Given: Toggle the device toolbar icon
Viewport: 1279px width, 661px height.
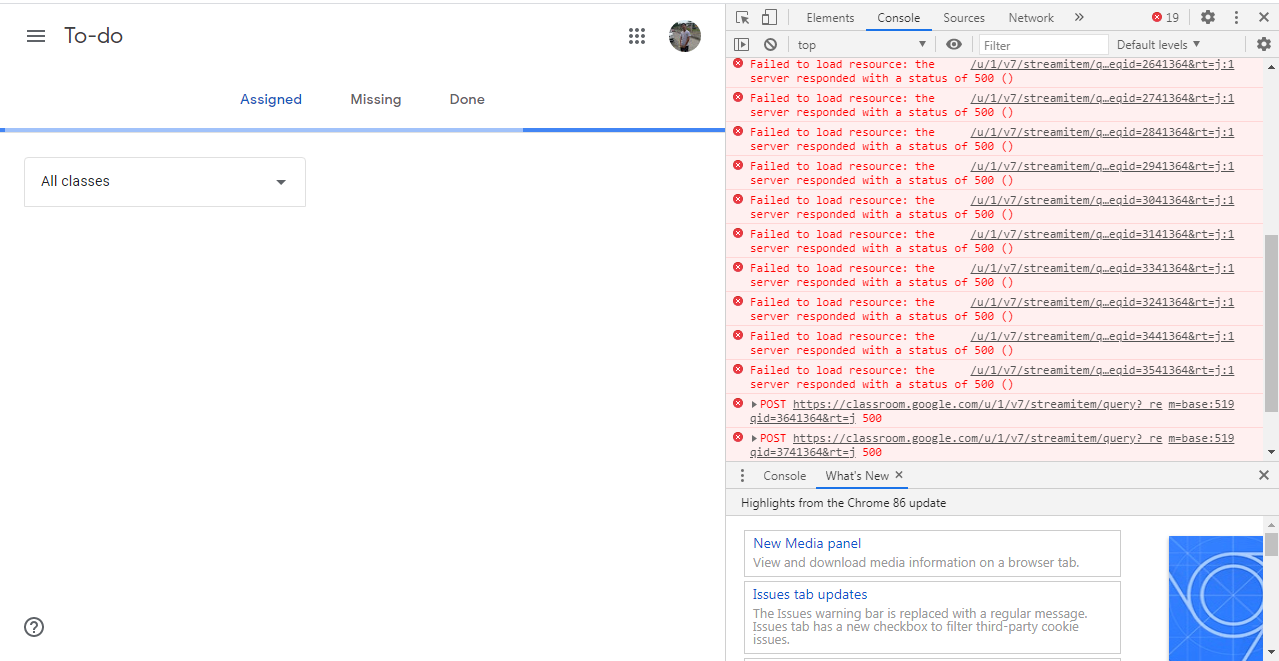Looking at the screenshot, I should point(769,17).
